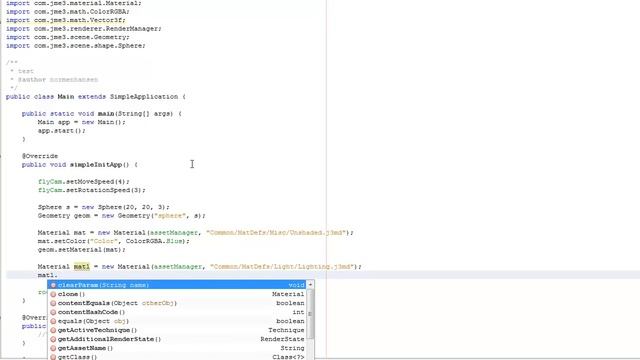Click the completion popup scrollbar thumb
This screenshot has height=360, width=640.
pyautogui.click(x=310, y=314)
